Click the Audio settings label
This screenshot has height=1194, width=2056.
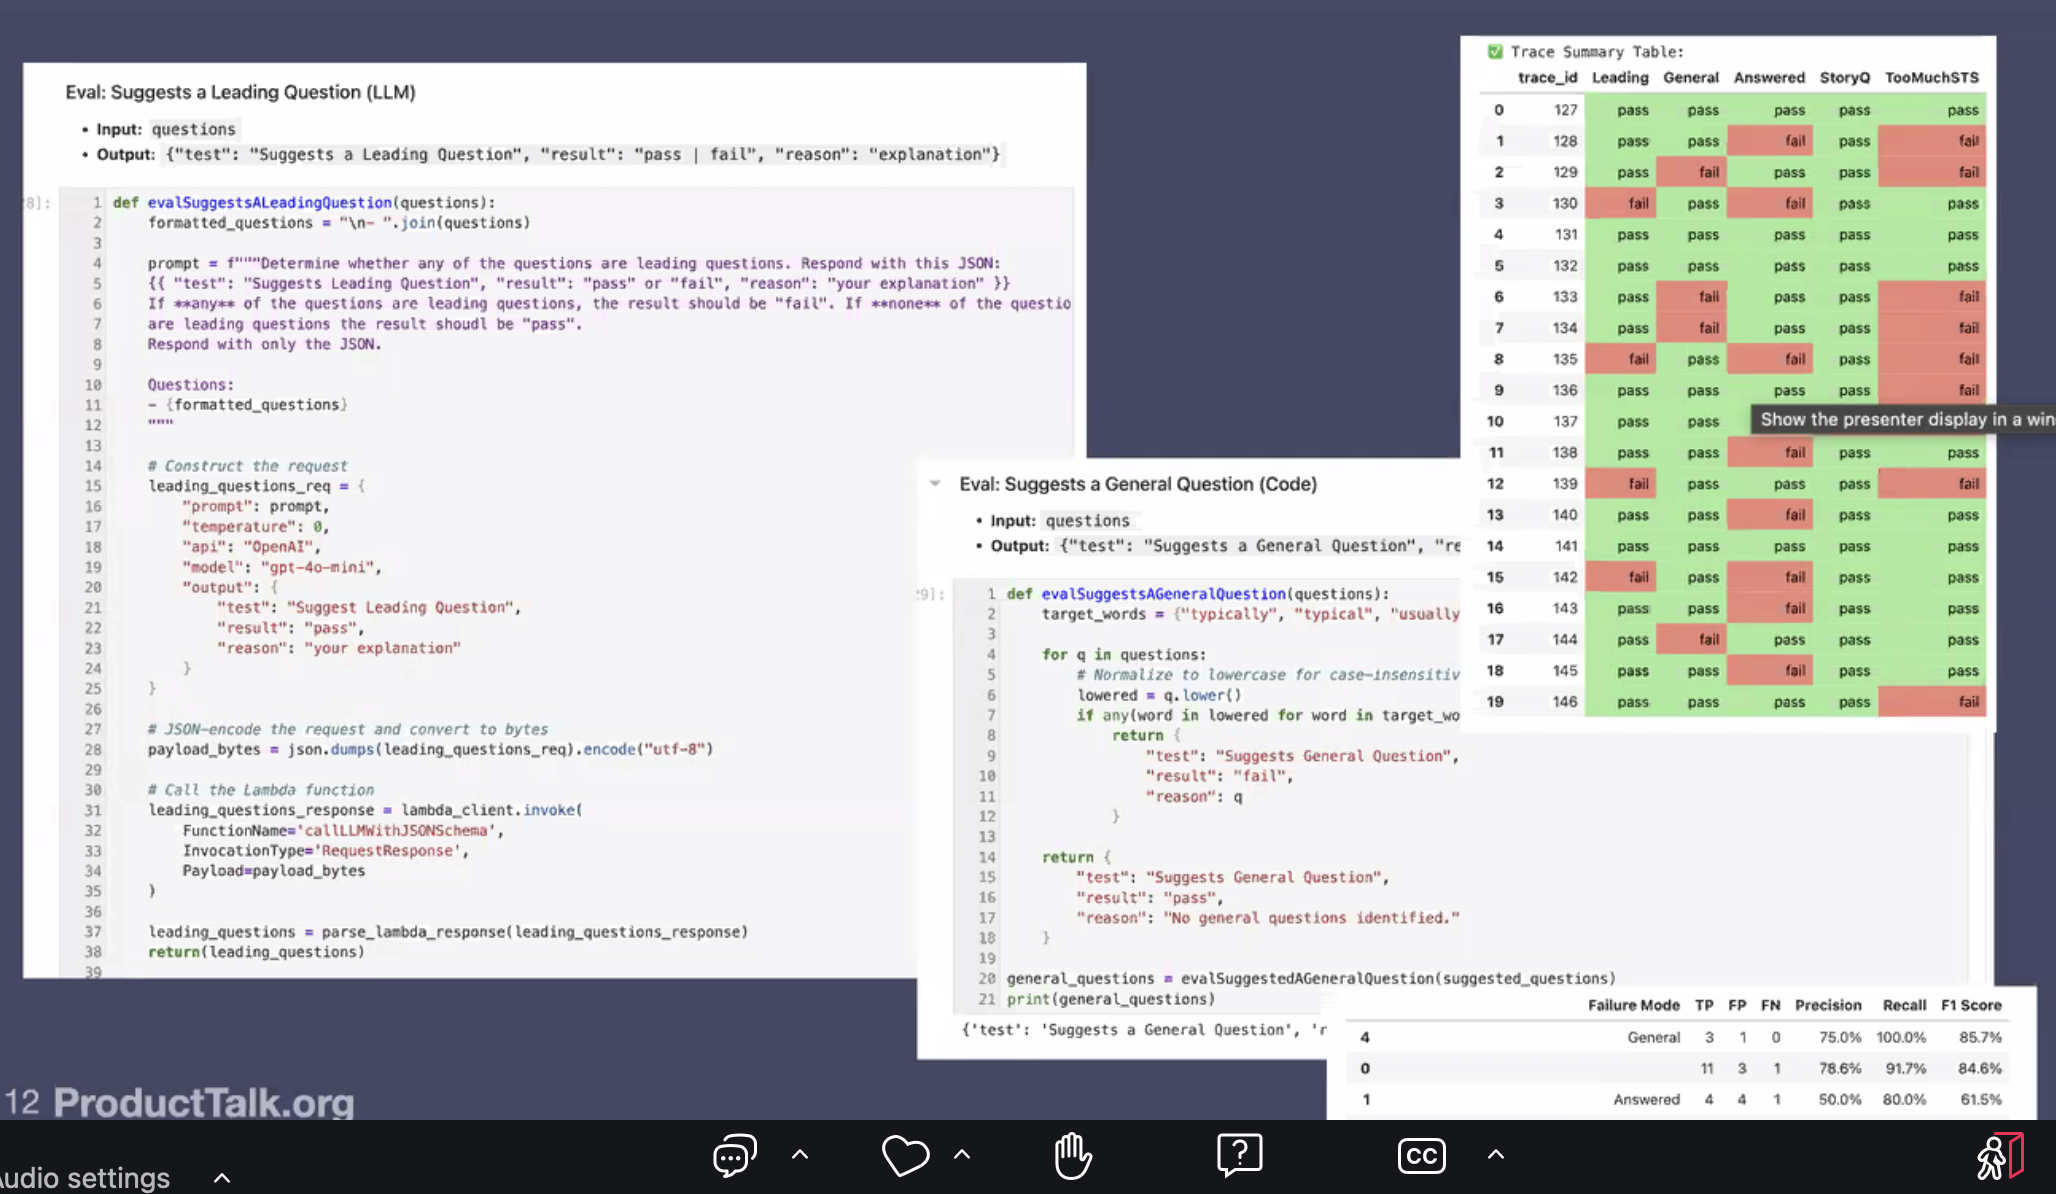[85, 1178]
